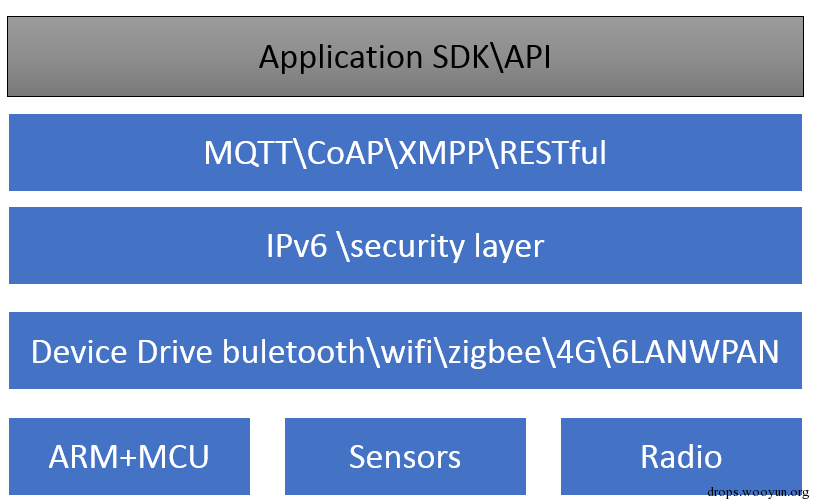Select the Radio box

click(x=680, y=457)
